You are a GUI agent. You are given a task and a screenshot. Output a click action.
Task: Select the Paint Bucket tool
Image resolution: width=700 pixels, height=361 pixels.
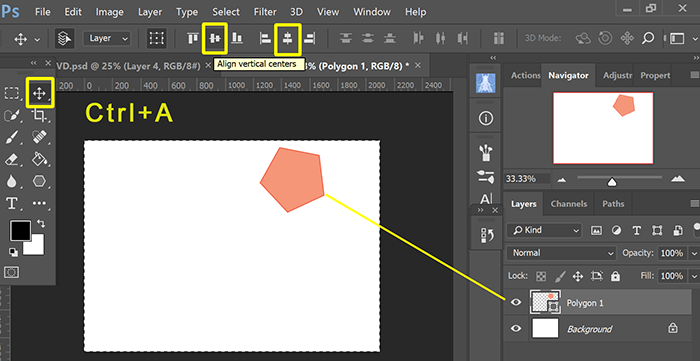pyautogui.click(x=39, y=159)
